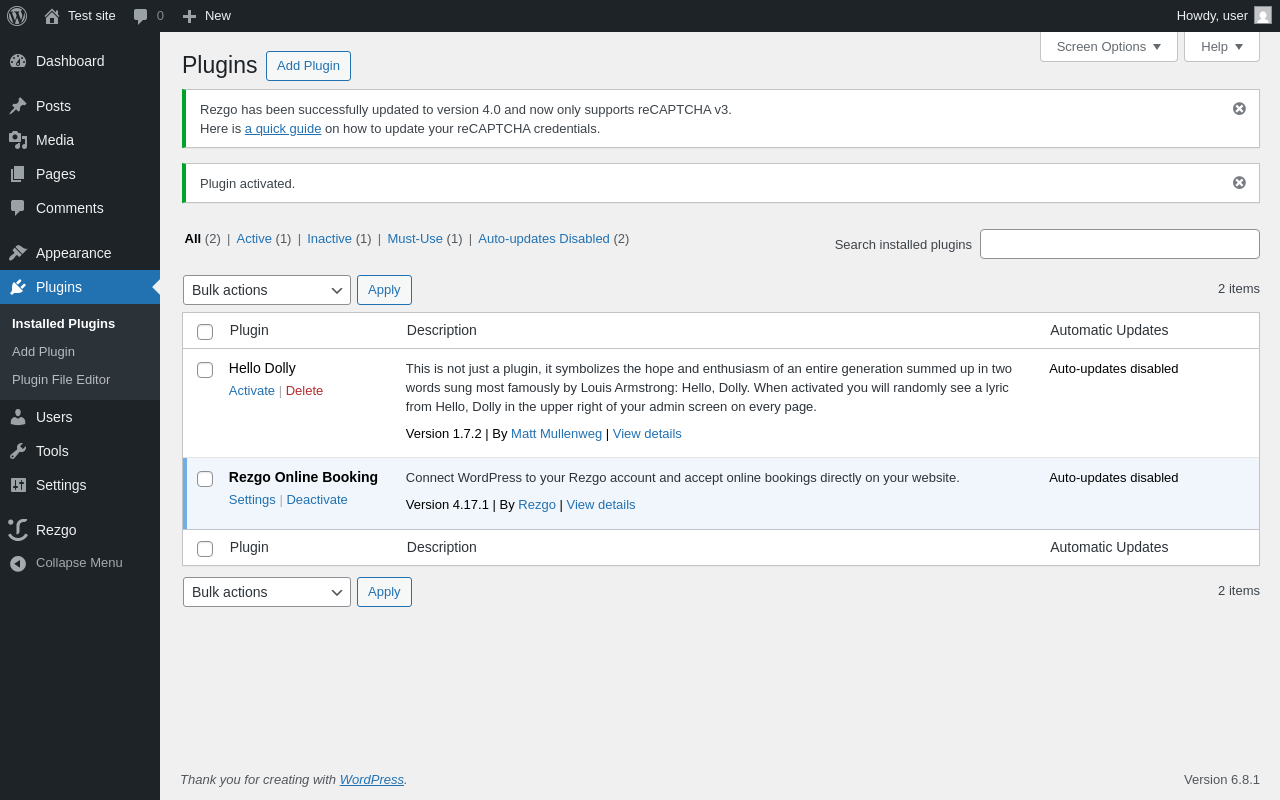Filter by Inactive plugins tab
This screenshot has width=1280, height=800.
(x=329, y=238)
